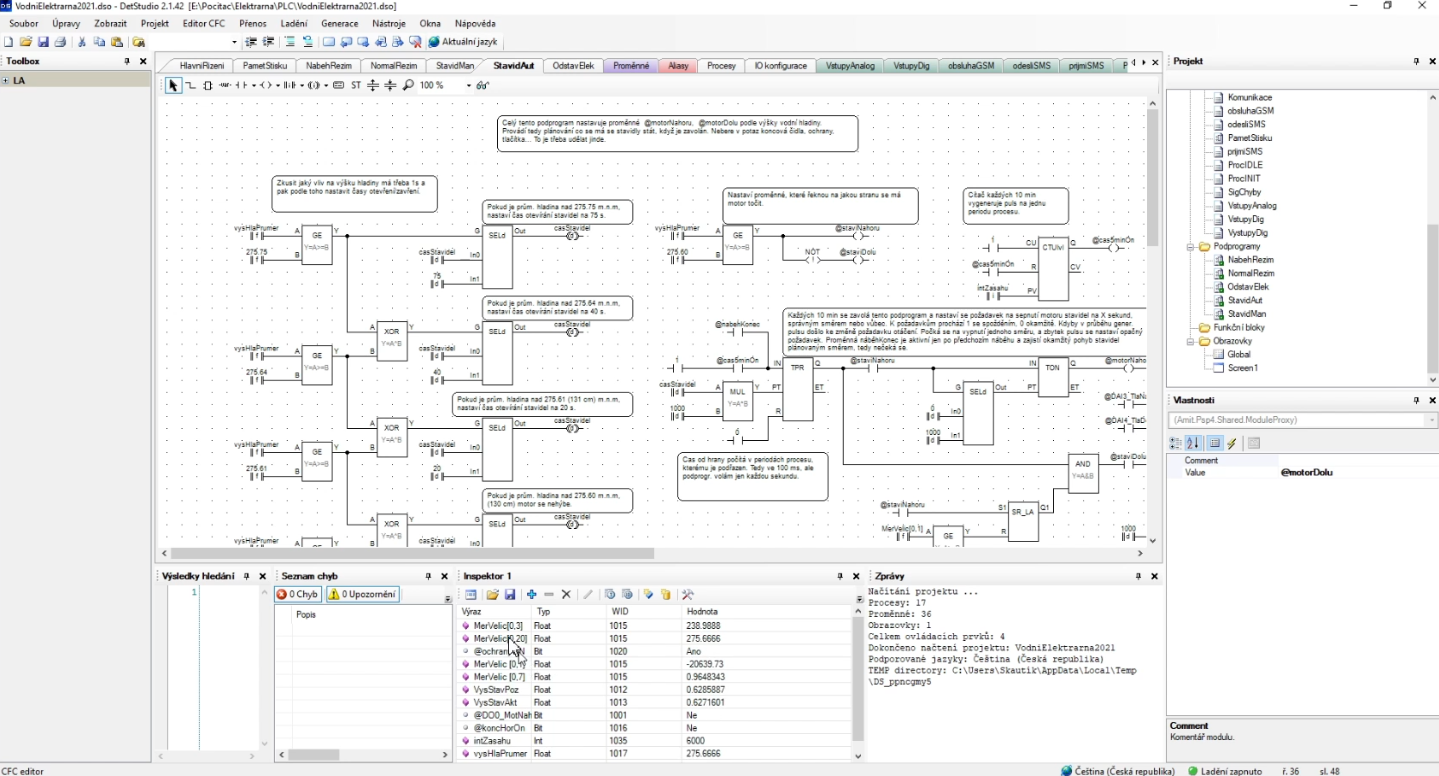Click the canvas horizontal scrollbar
This screenshot has width=1439, height=776.
pyautogui.click(x=412, y=553)
